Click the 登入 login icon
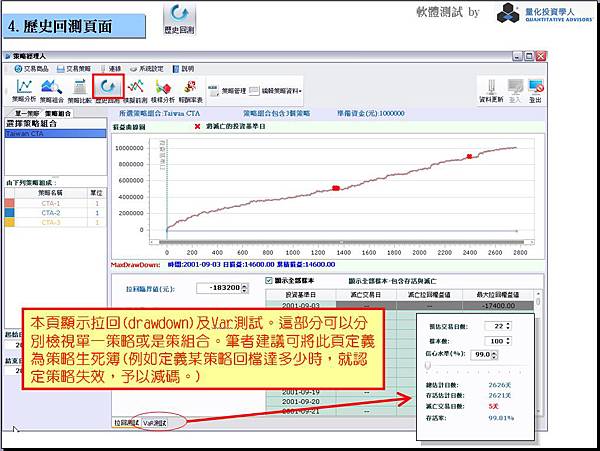600x451 pixels. click(x=515, y=91)
